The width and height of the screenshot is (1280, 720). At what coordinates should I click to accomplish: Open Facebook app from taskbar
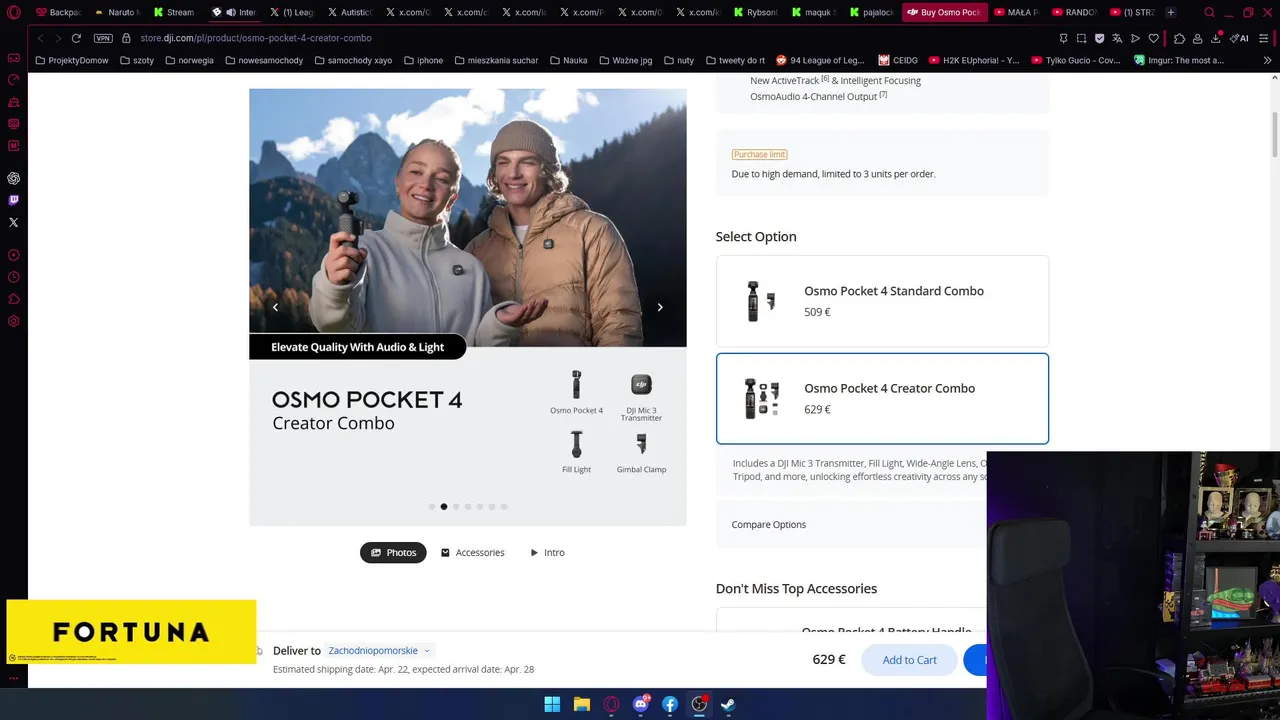coord(670,704)
